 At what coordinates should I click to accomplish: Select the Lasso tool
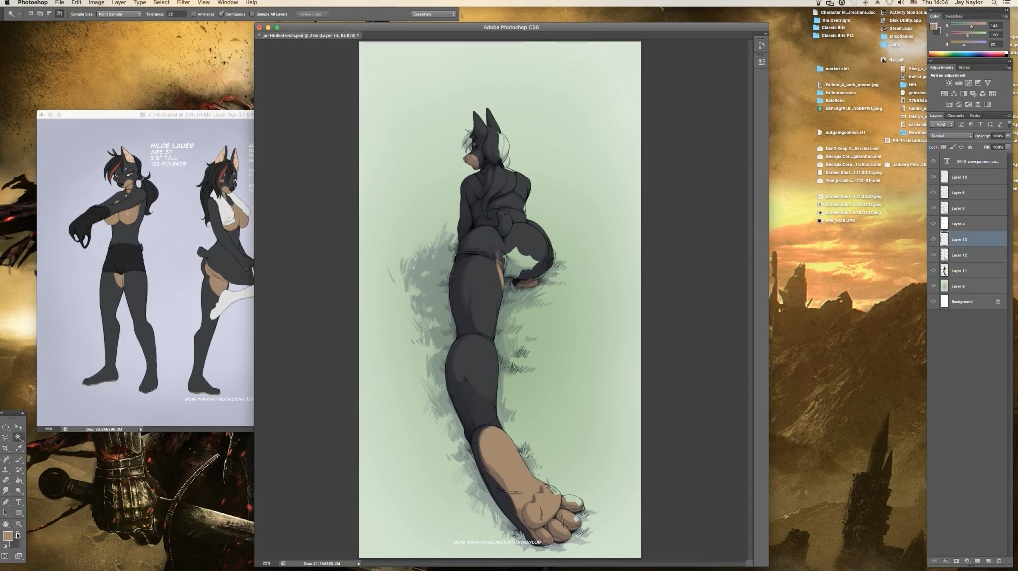point(6,437)
